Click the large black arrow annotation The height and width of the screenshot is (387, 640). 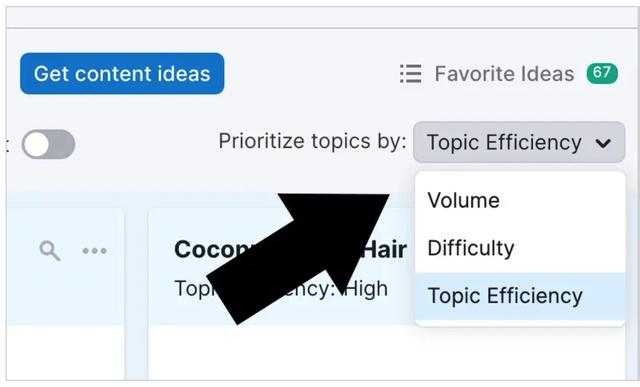[298, 259]
